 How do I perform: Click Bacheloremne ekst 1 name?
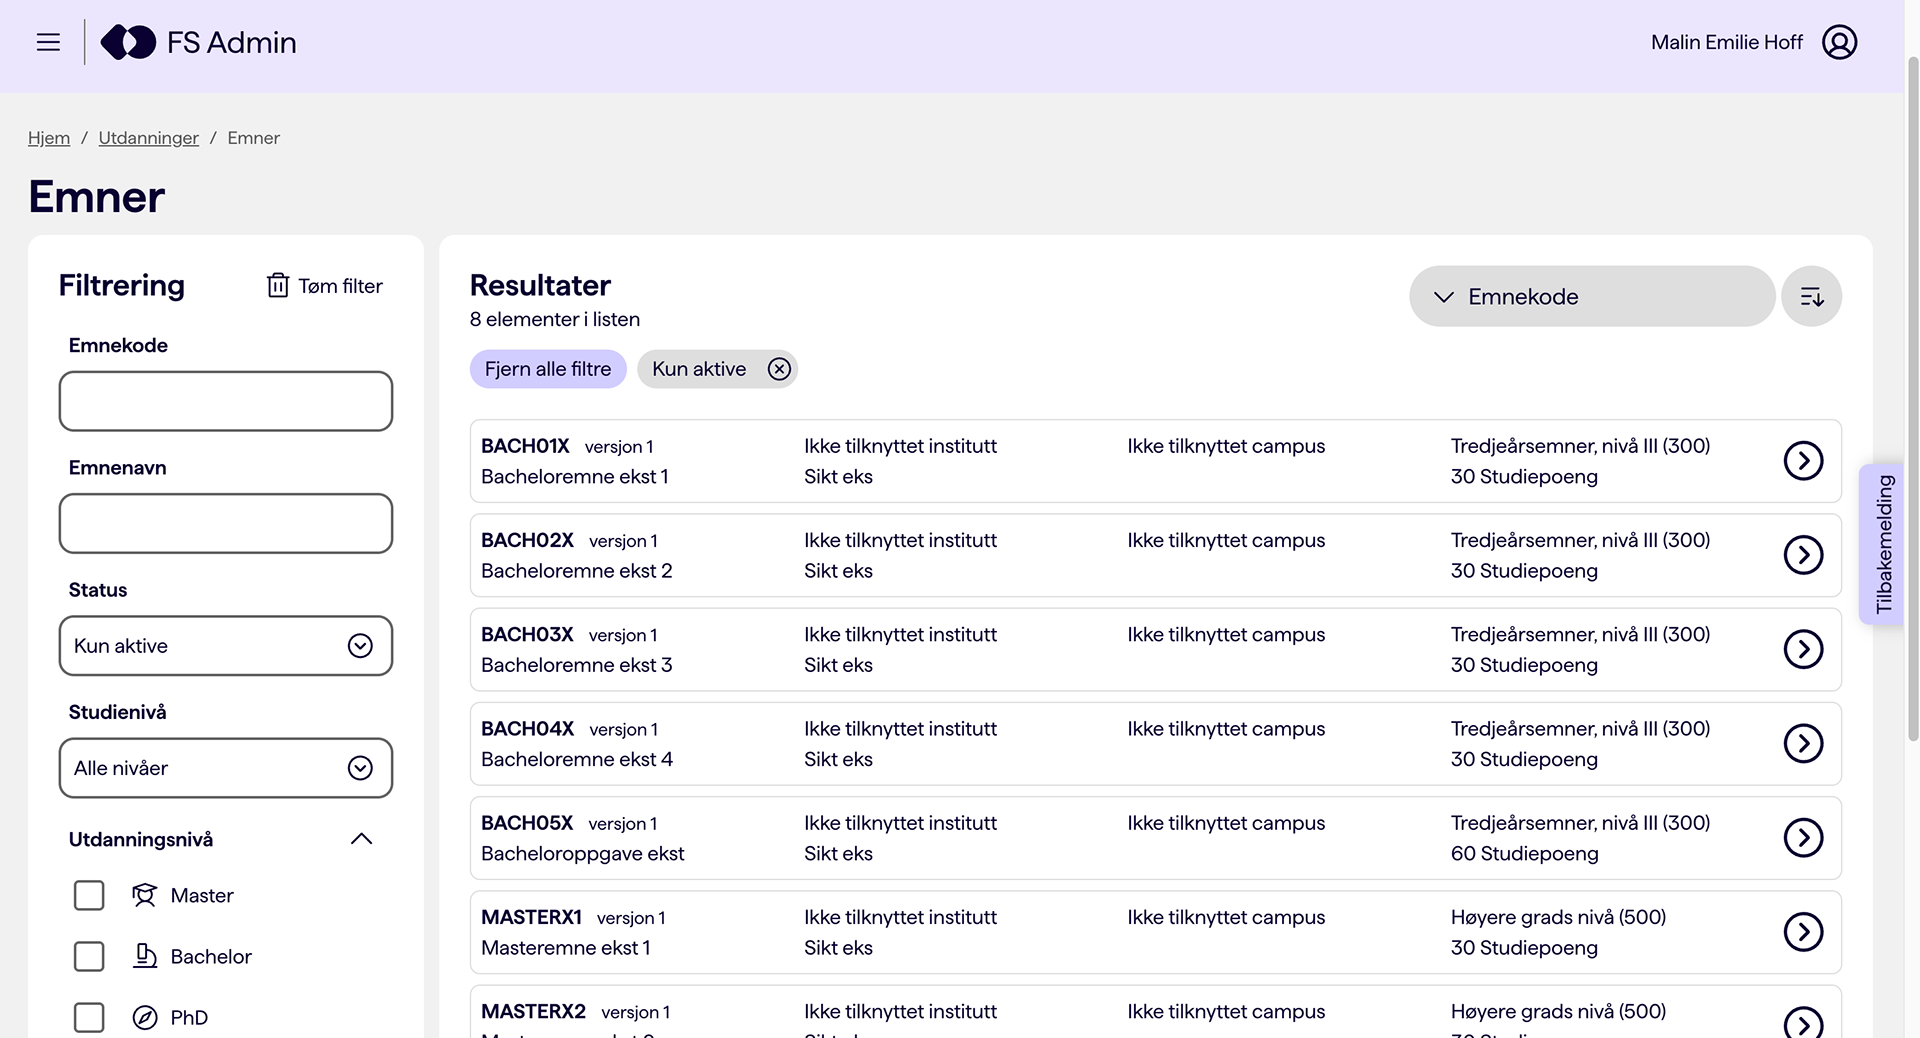click(x=575, y=477)
